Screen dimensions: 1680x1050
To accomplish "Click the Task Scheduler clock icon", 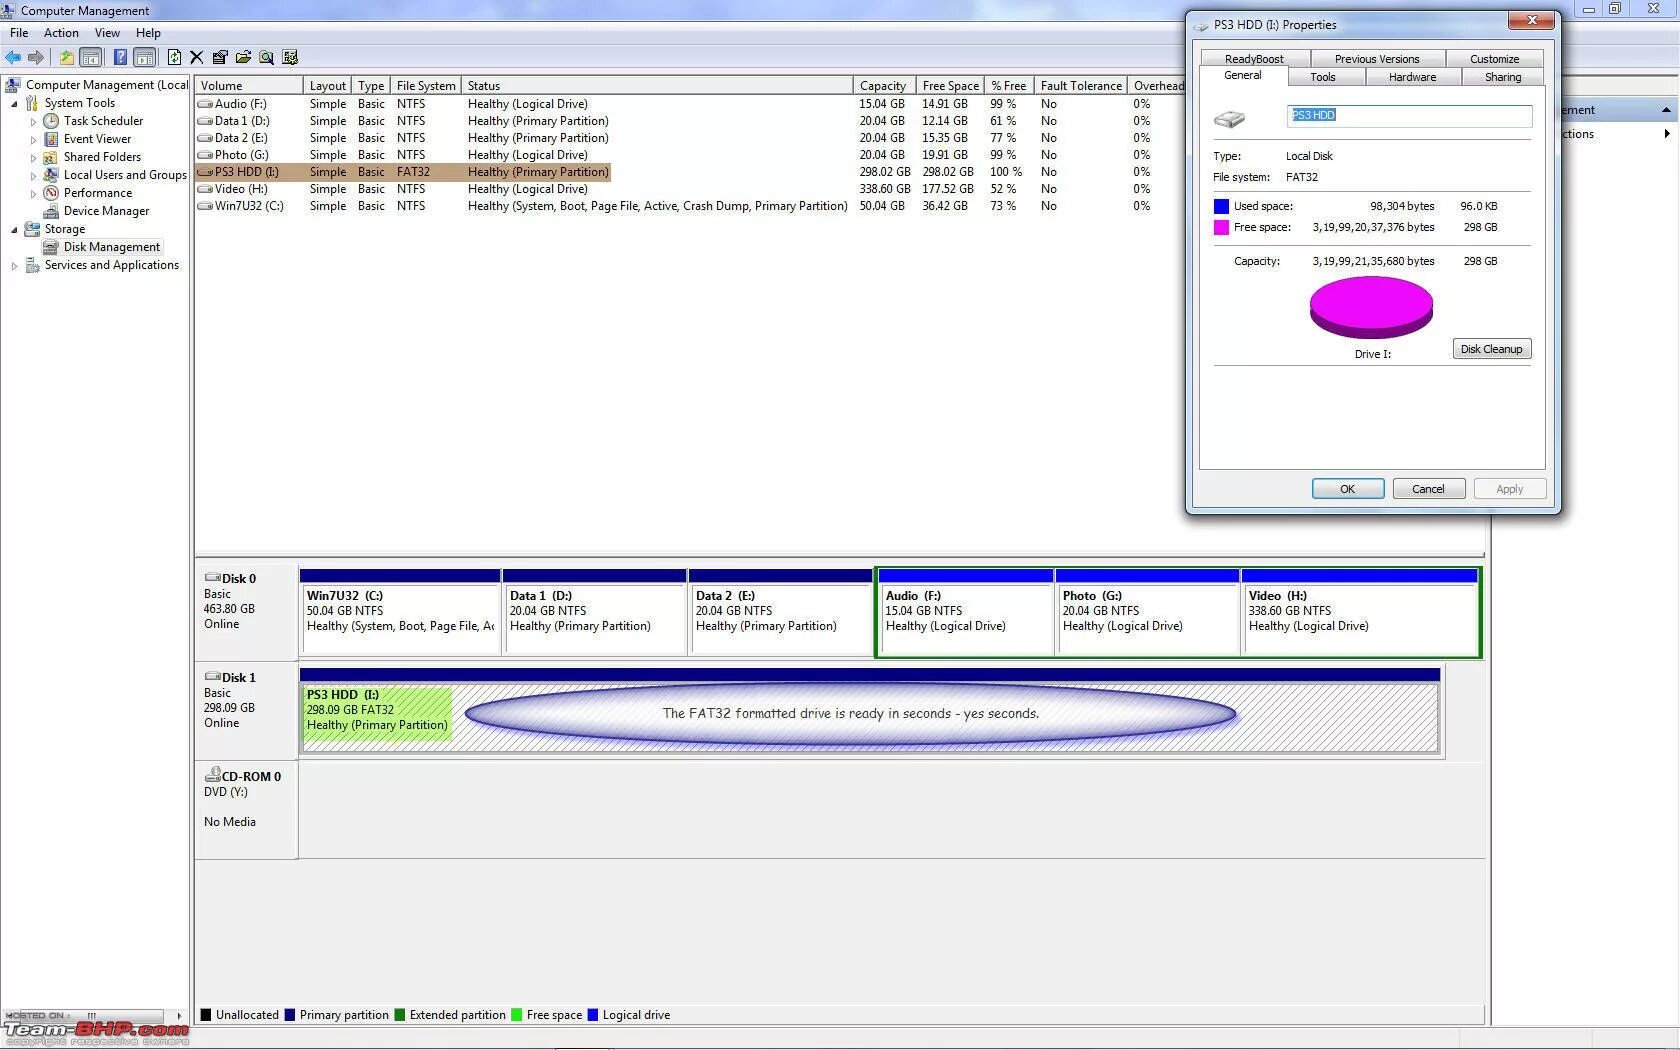I will click(x=51, y=121).
